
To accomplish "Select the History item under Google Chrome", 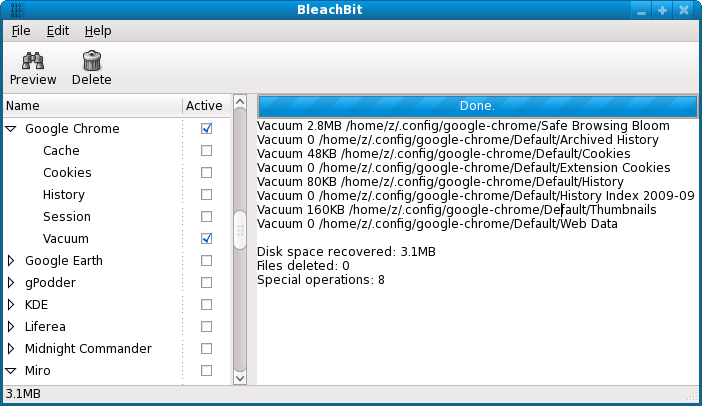I will pos(64,195).
